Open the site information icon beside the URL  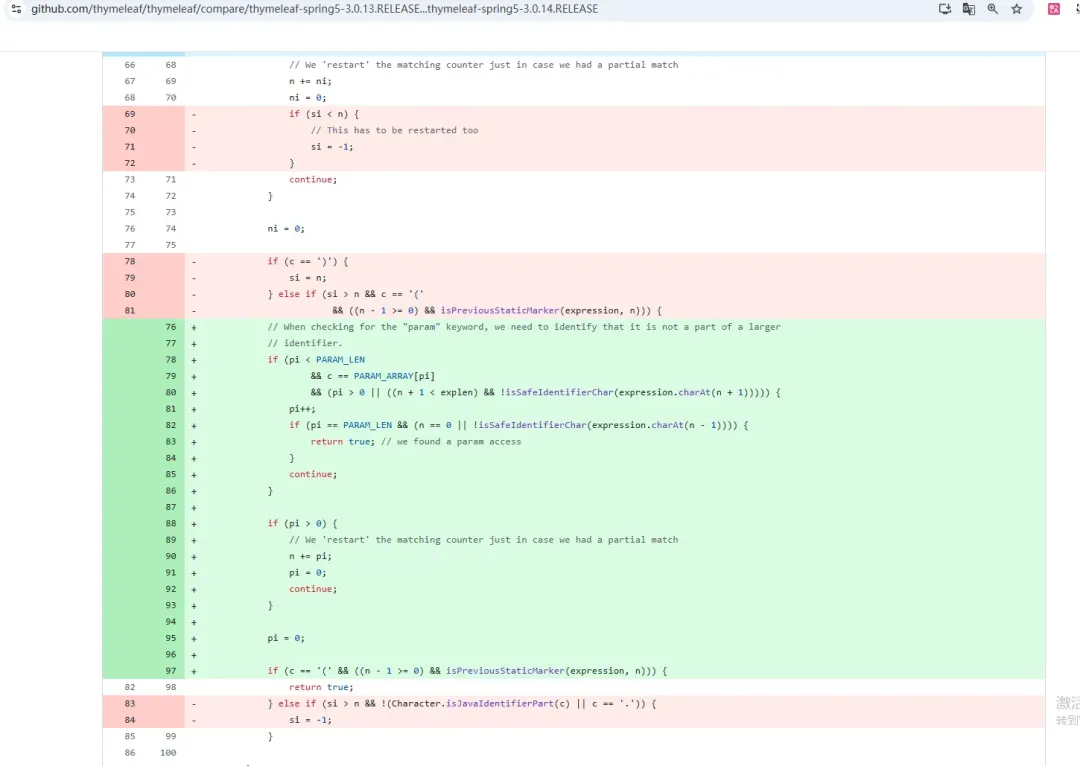pos(16,9)
